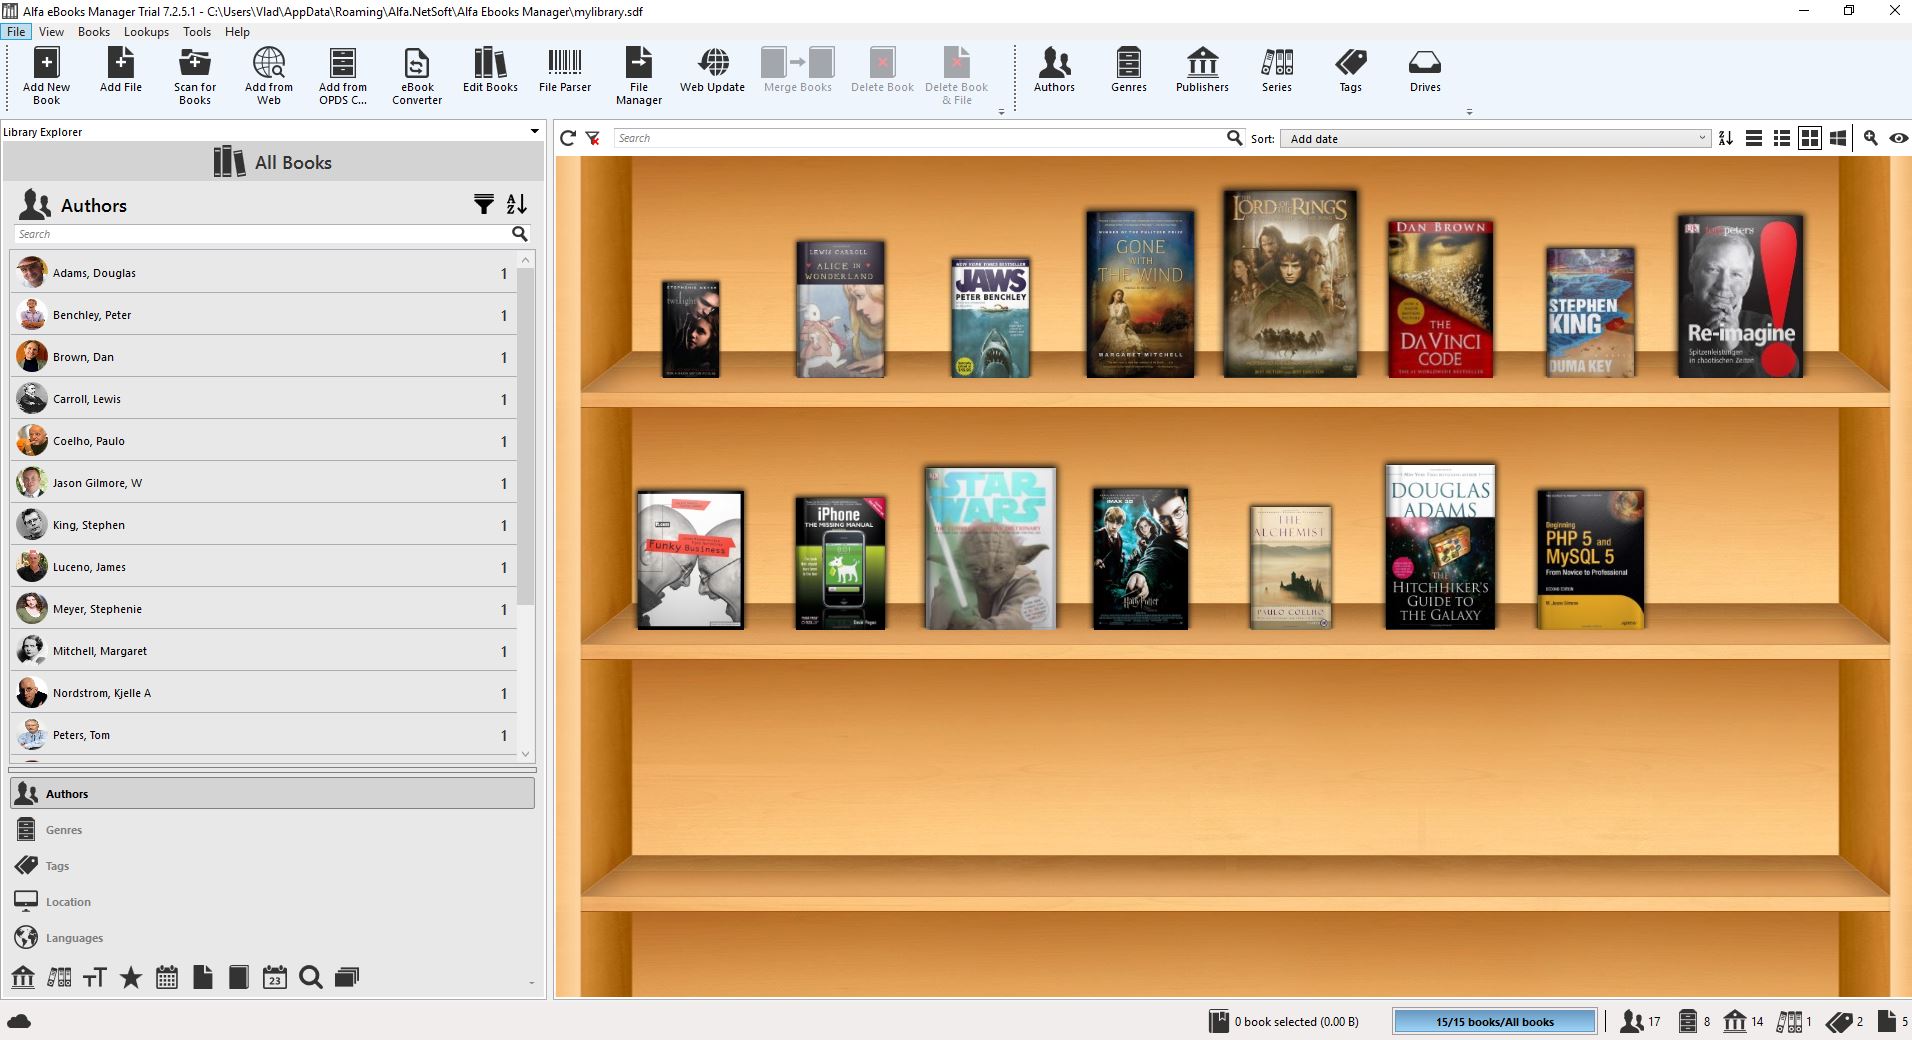The width and height of the screenshot is (1912, 1040).
Task: Switch to the Genres panel section
Action: coord(272,829)
